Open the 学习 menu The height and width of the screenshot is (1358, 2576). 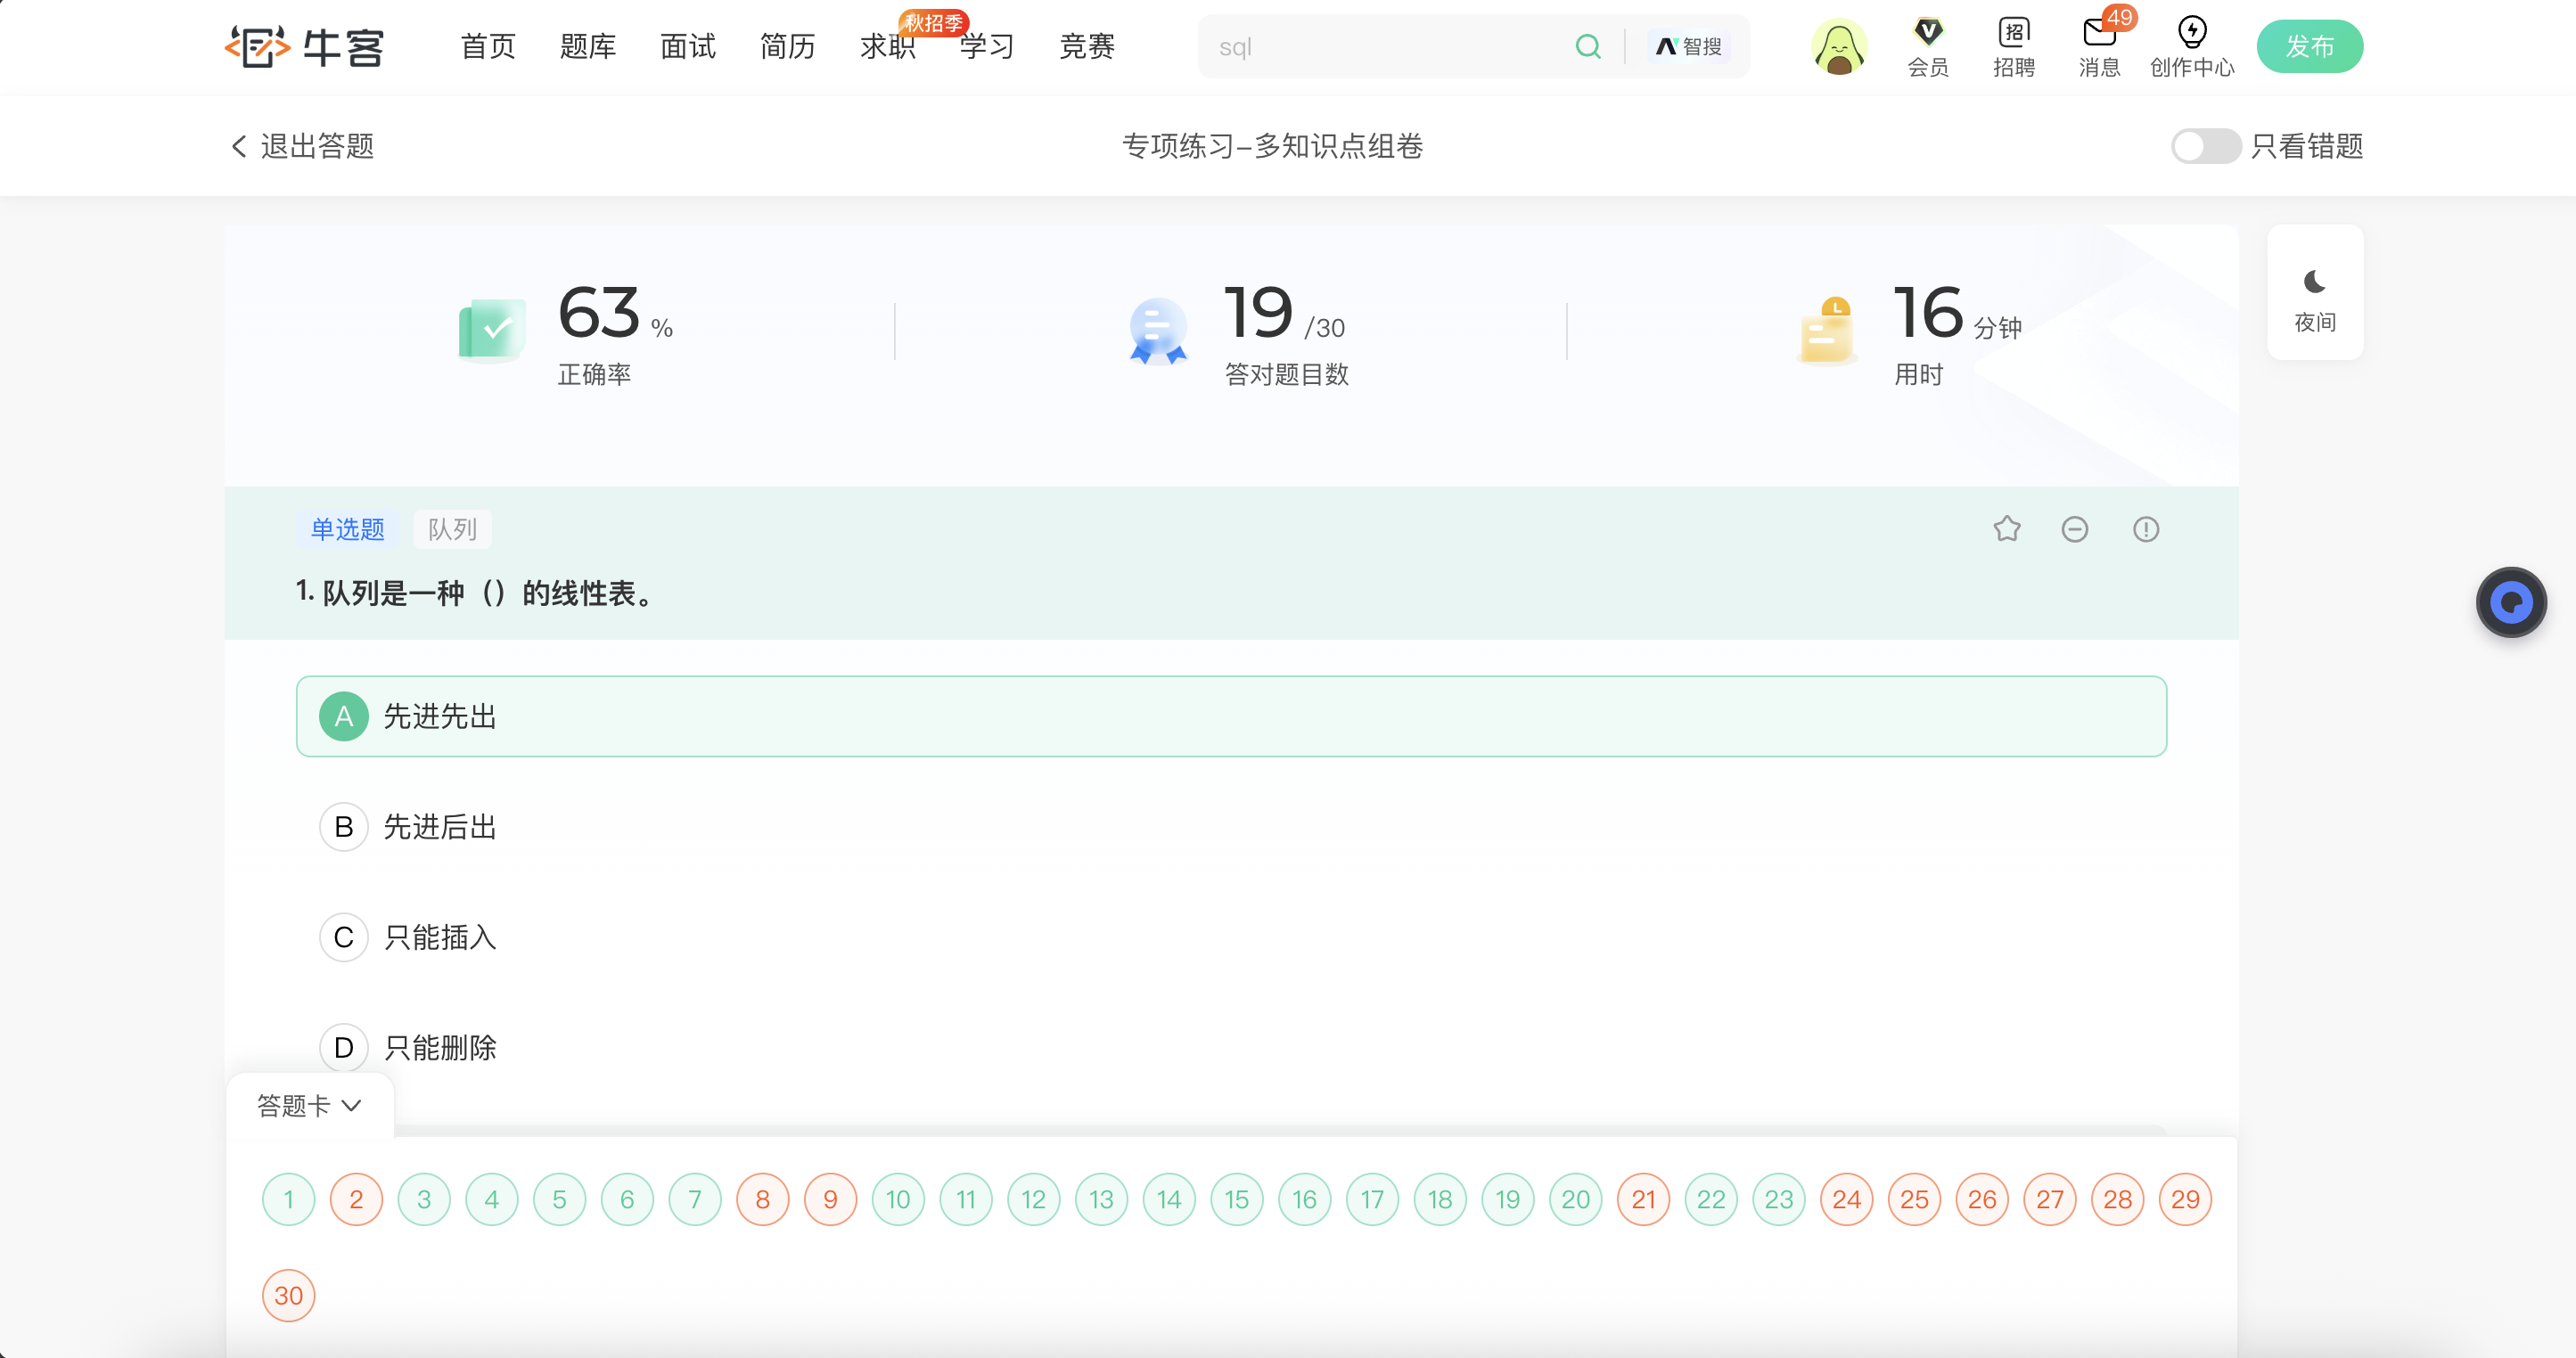[x=987, y=47]
